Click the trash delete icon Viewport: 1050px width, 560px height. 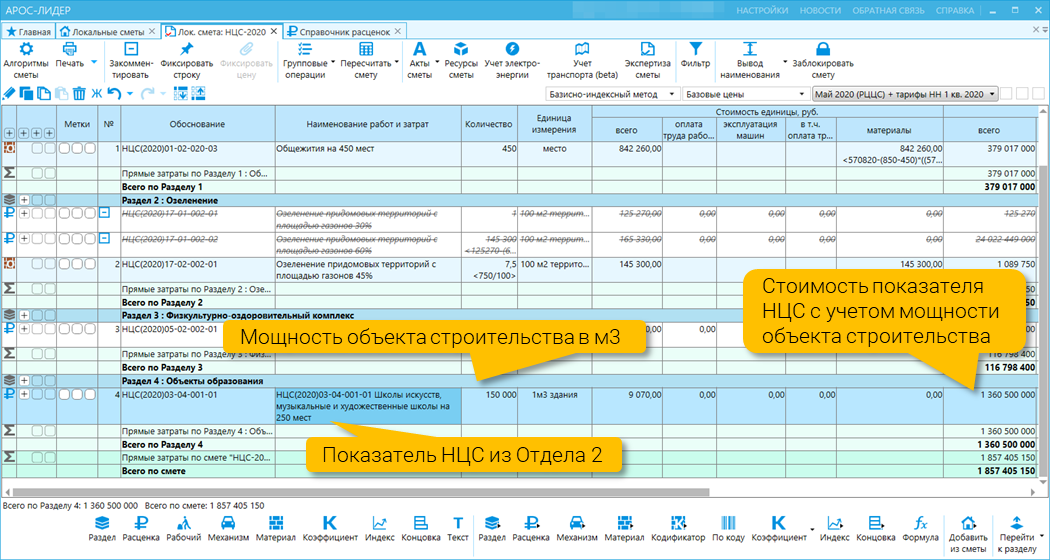click(79, 94)
